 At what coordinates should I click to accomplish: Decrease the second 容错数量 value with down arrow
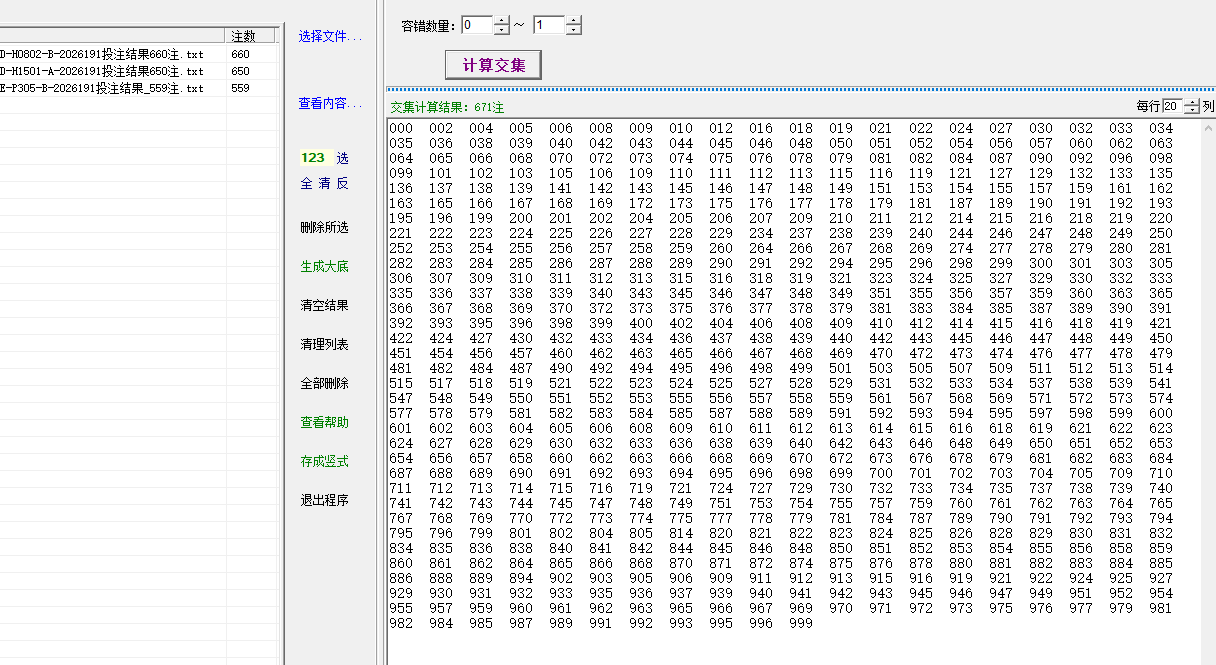coord(573,30)
